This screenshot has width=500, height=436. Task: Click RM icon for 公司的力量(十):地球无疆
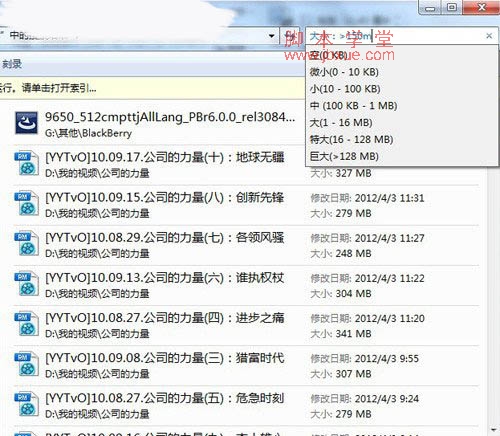point(26,164)
